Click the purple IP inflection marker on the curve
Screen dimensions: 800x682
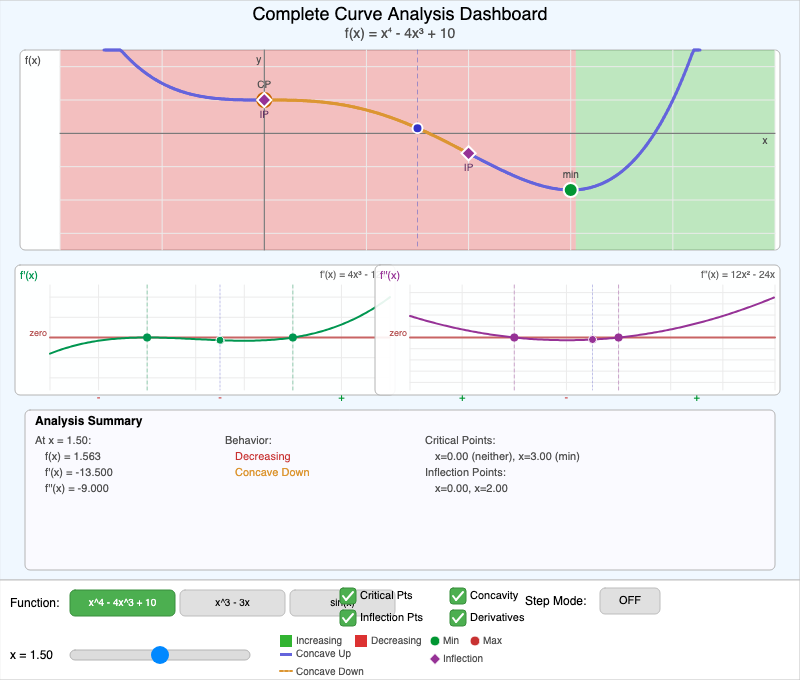[x=468, y=153]
